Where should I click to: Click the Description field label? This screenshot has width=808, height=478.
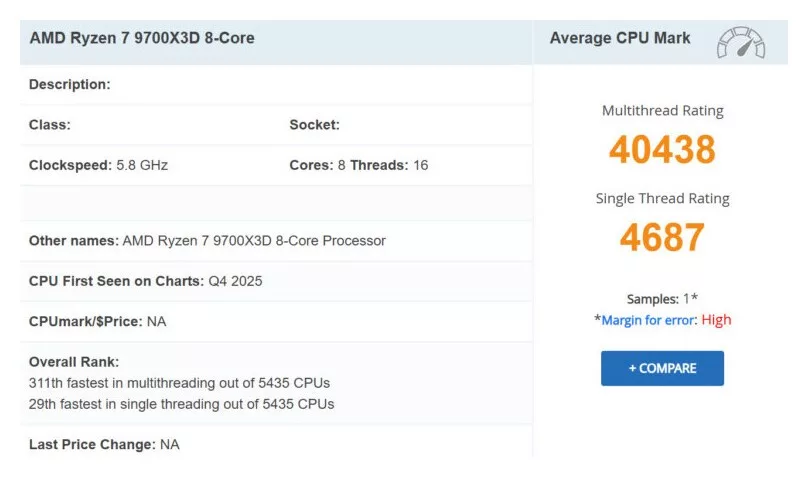(69, 85)
